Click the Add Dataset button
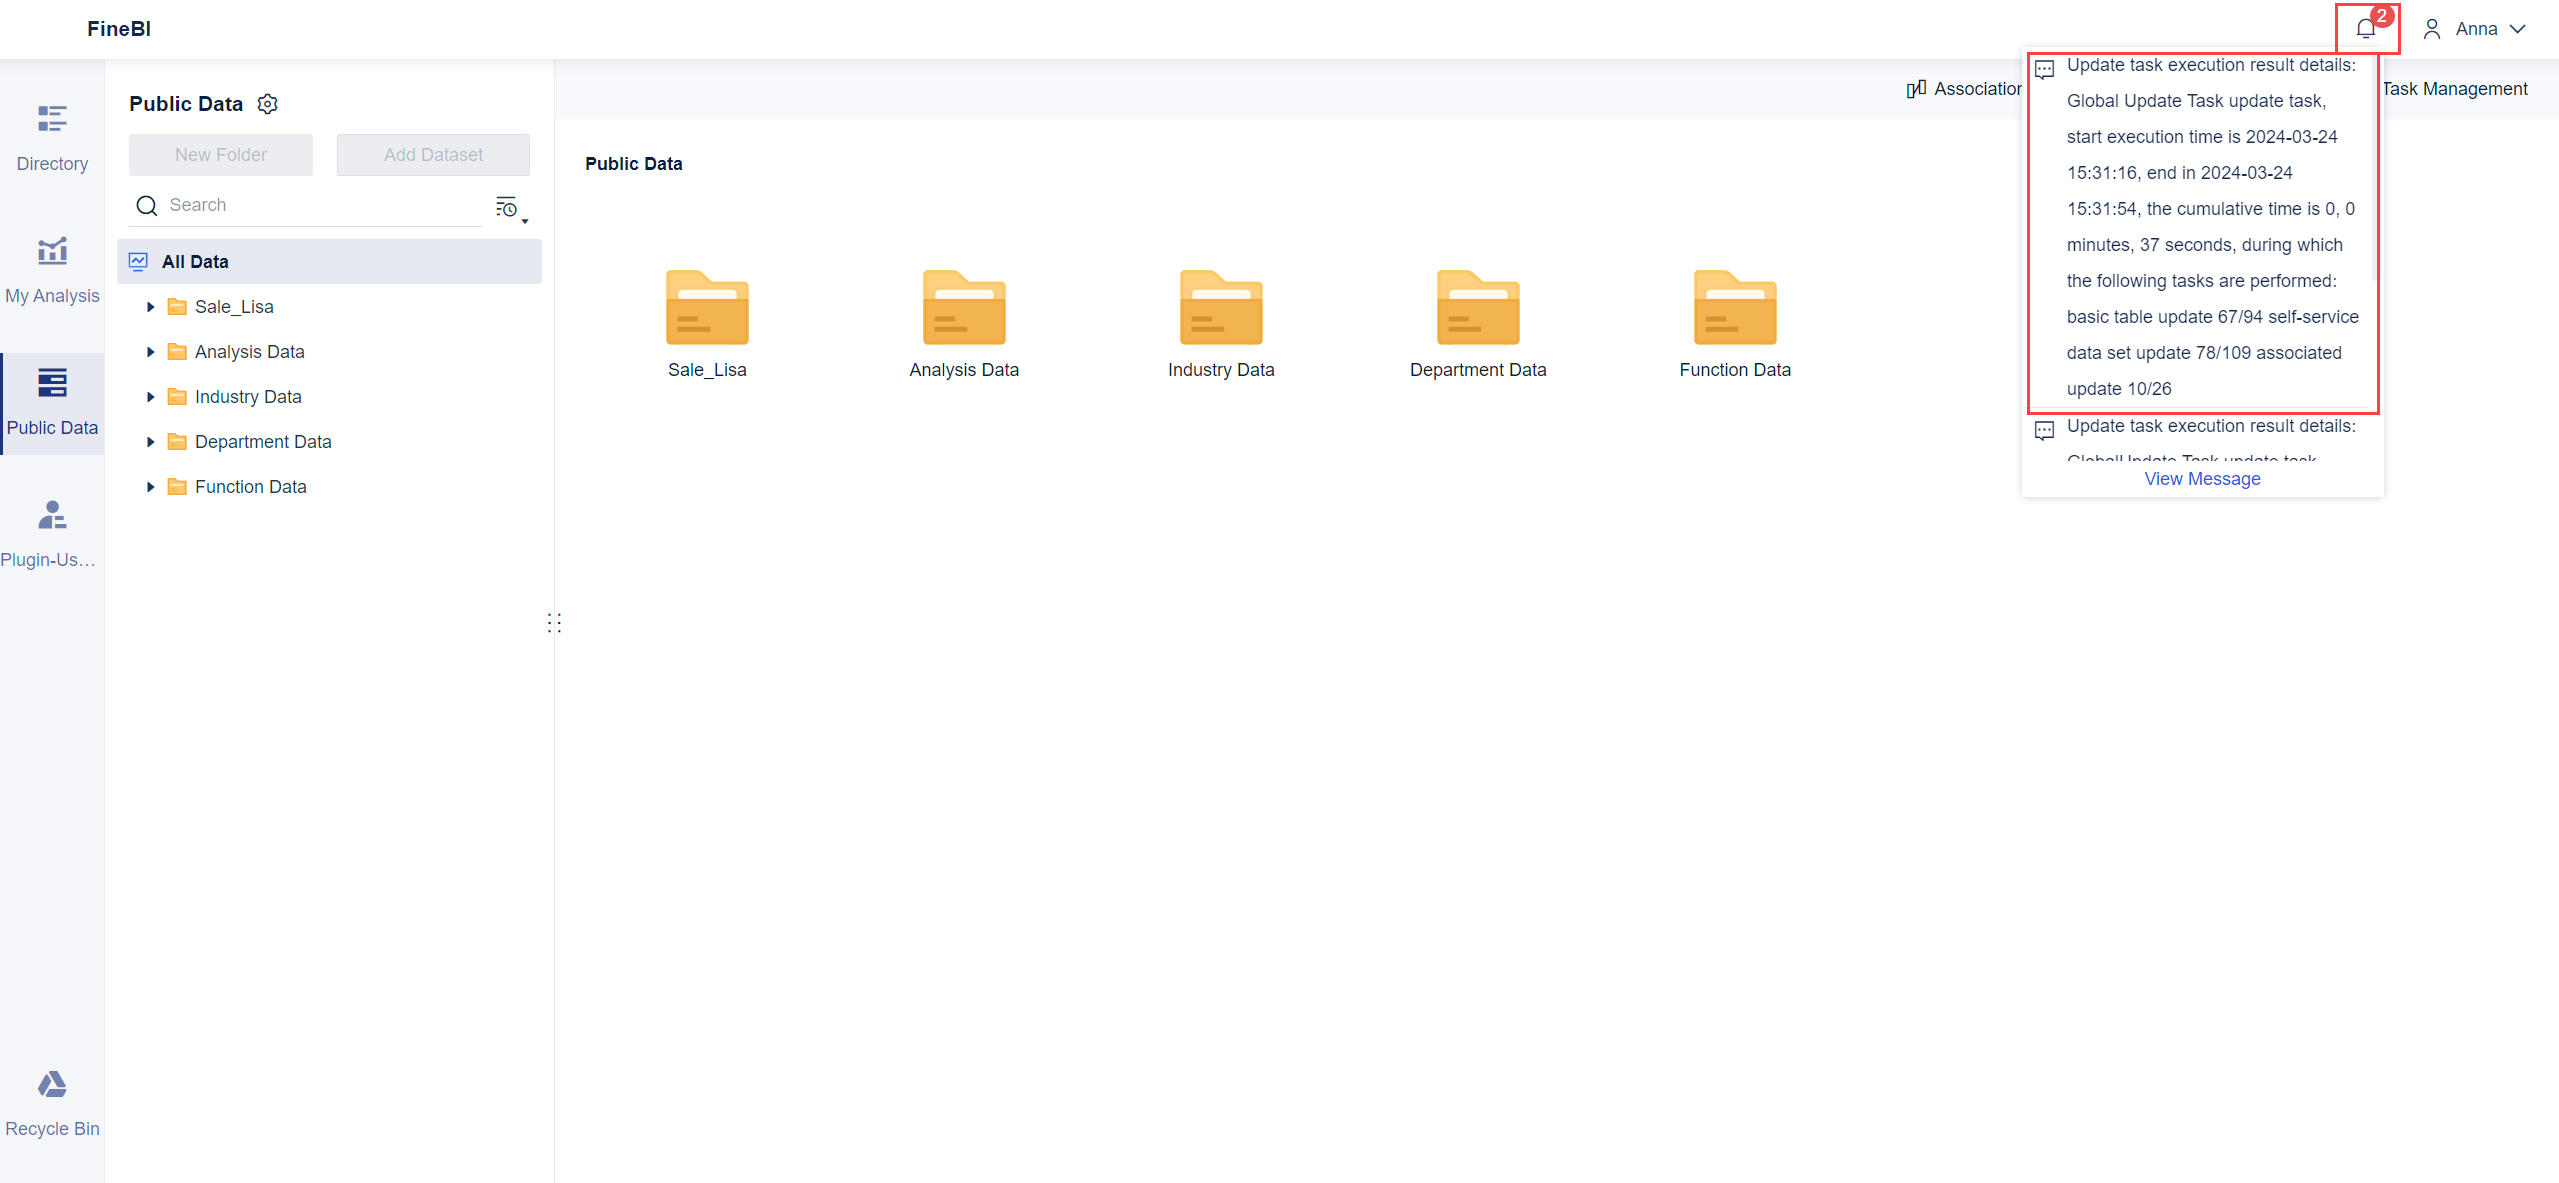Viewport: 2559px width, 1183px height. 433,155
